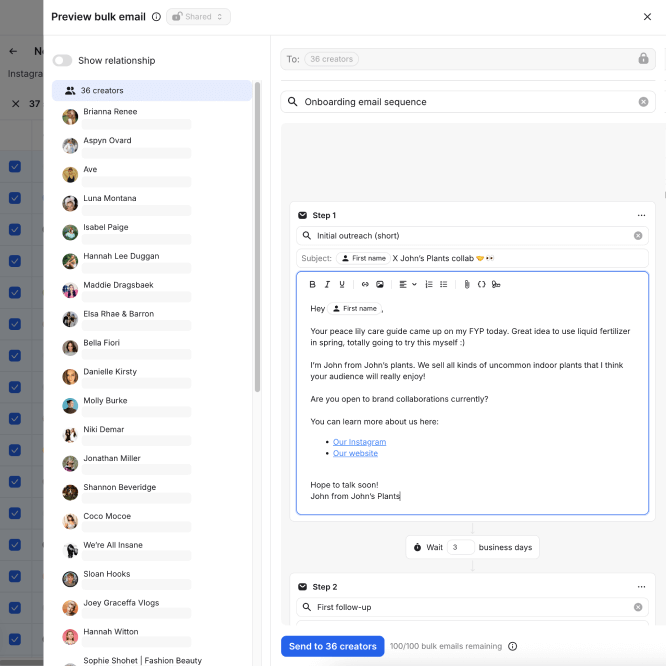Apply a numbered list in the editor
Image resolution: width=666 pixels, height=666 pixels.
[429, 285]
